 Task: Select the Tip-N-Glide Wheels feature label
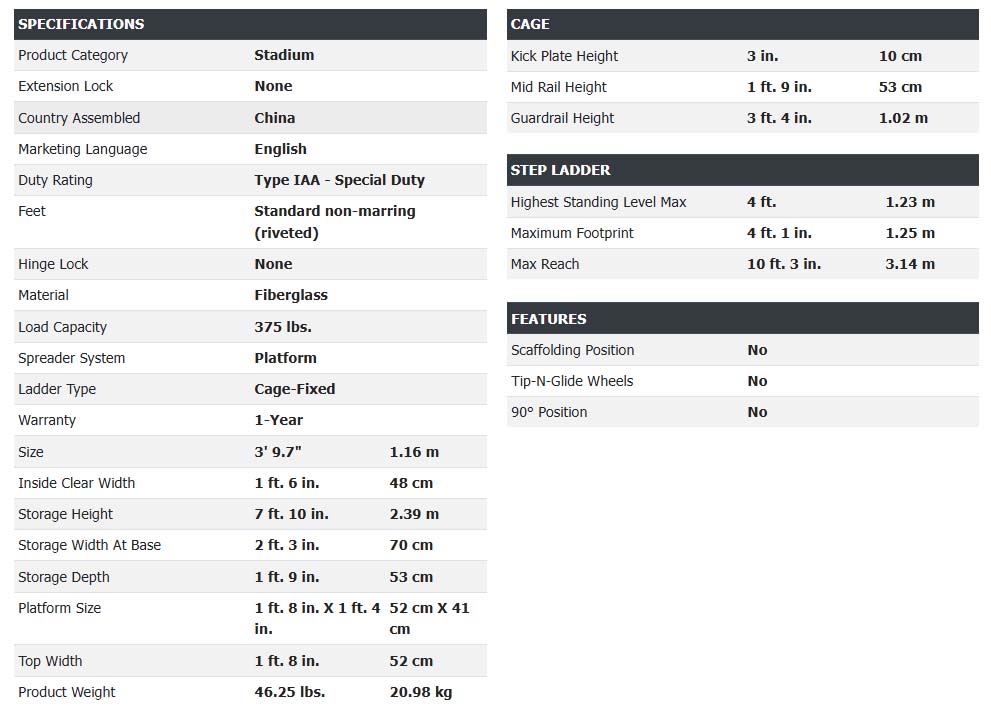572,381
